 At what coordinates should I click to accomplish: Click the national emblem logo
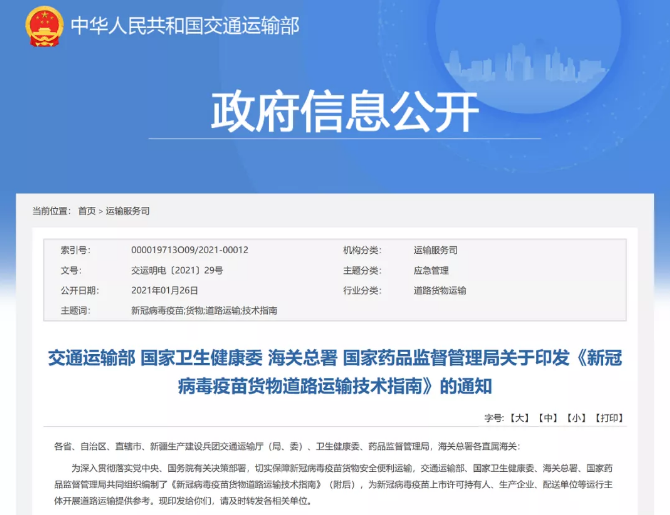click(x=44, y=26)
